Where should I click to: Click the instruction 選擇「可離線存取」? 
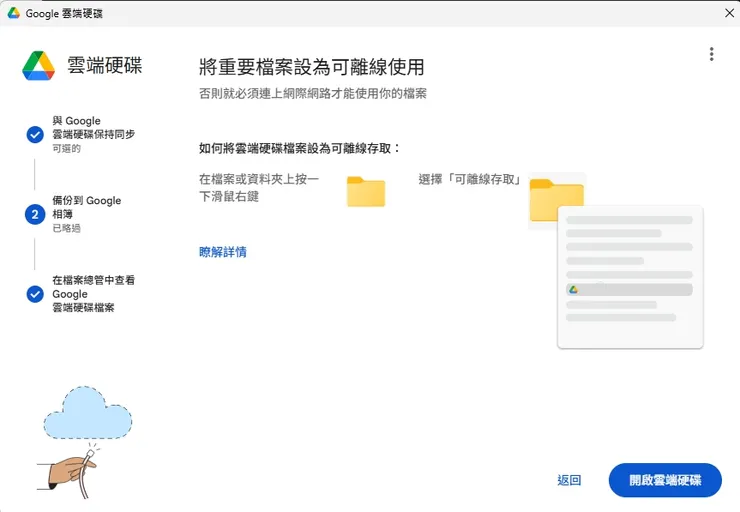[469, 179]
